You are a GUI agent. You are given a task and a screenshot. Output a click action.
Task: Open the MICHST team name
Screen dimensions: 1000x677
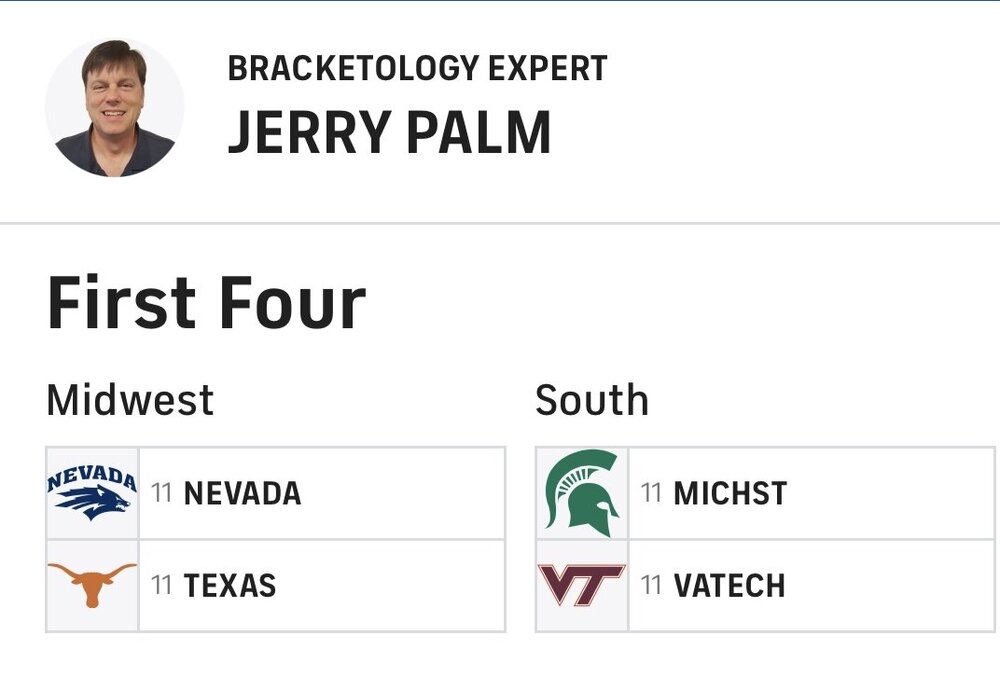(730, 493)
